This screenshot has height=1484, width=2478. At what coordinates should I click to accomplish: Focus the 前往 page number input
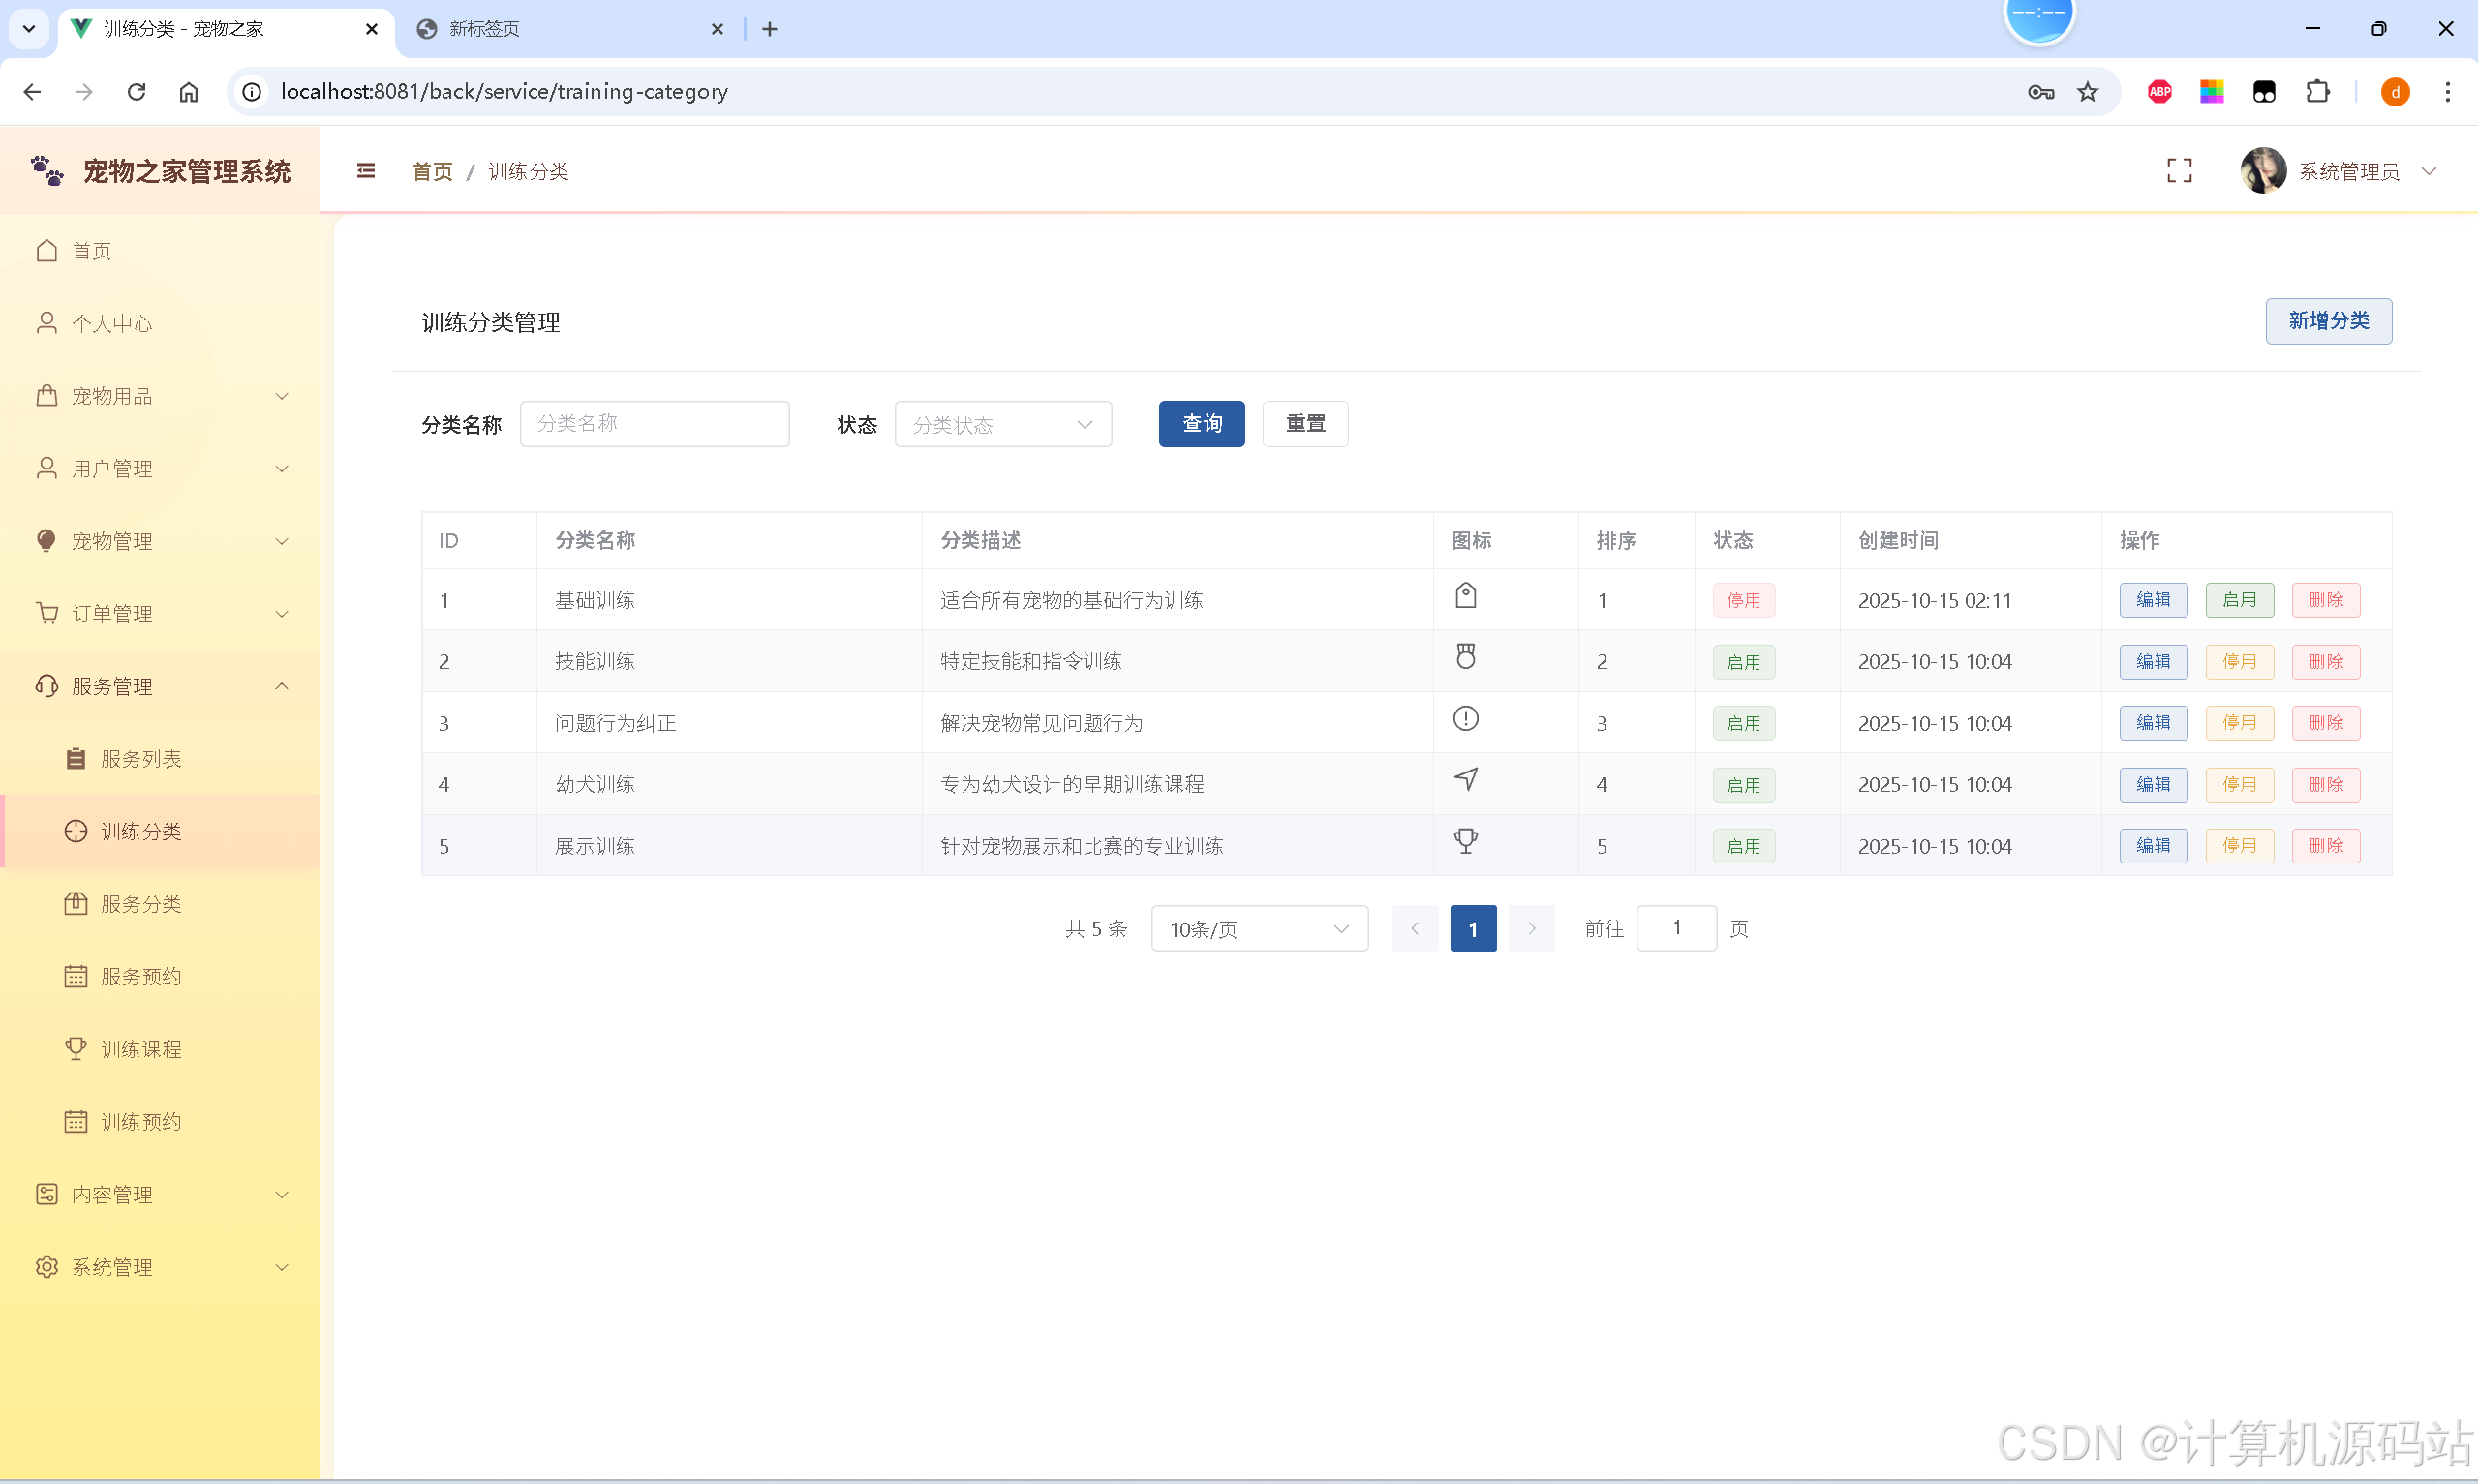pos(1676,929)
